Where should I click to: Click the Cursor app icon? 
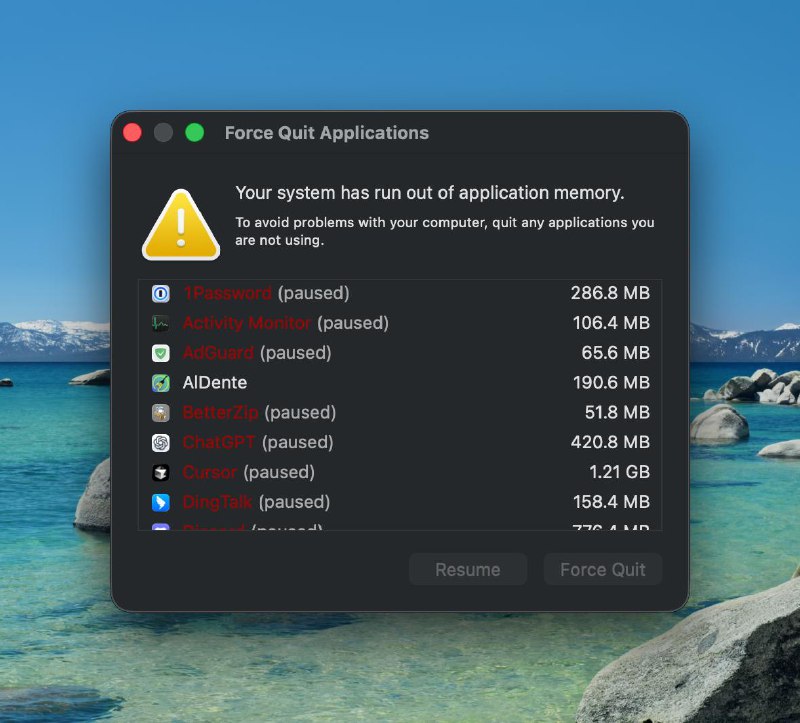(160, 472)
